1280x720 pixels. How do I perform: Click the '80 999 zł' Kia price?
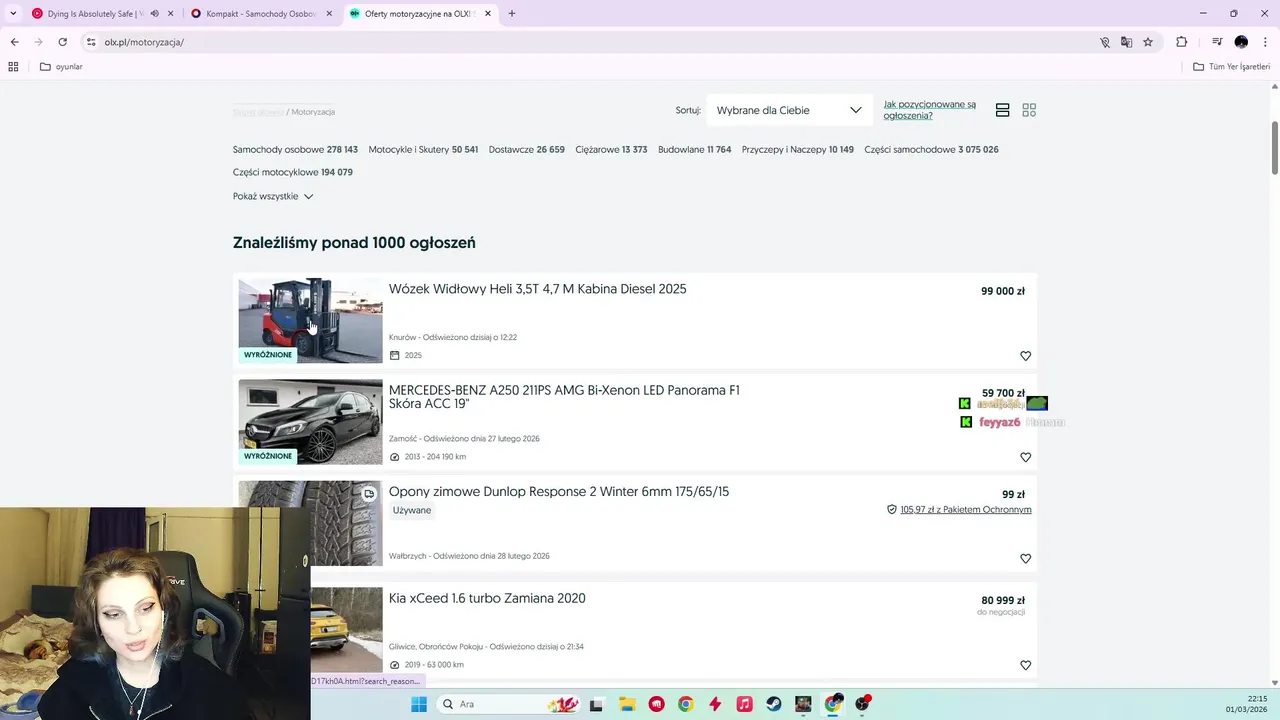coord(1003,601)
